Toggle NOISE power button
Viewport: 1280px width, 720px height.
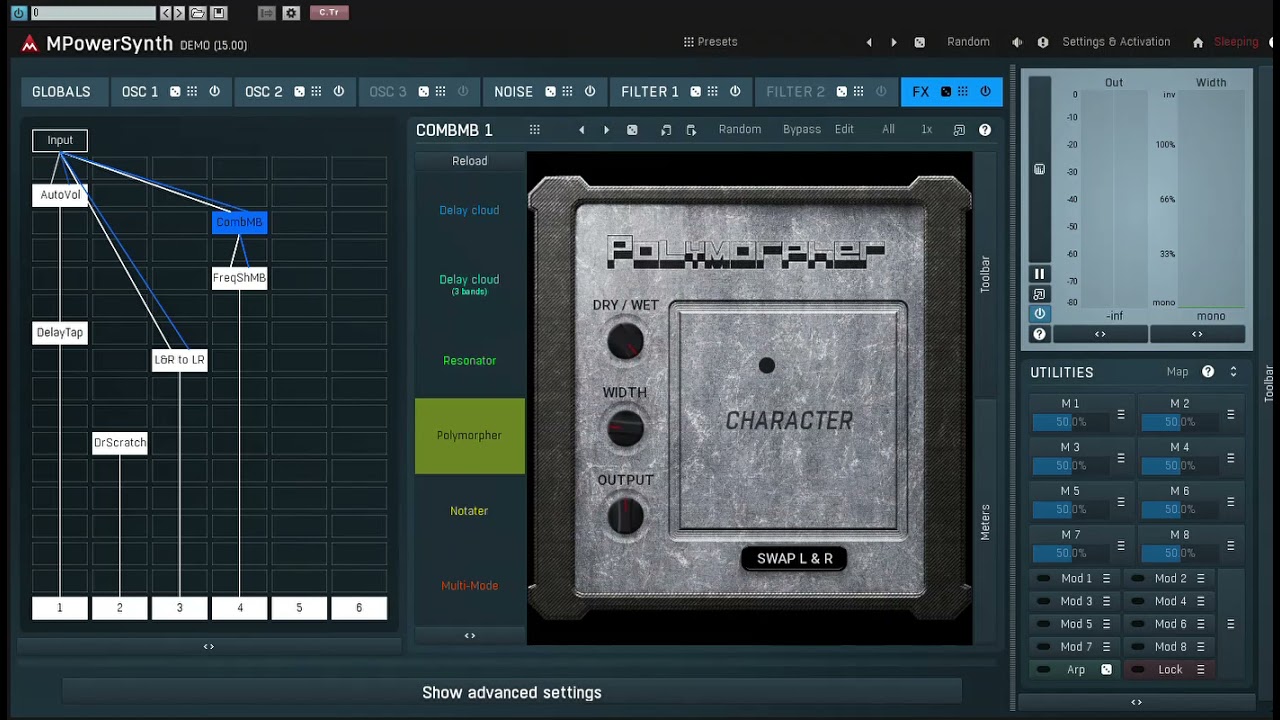point(590,91)
